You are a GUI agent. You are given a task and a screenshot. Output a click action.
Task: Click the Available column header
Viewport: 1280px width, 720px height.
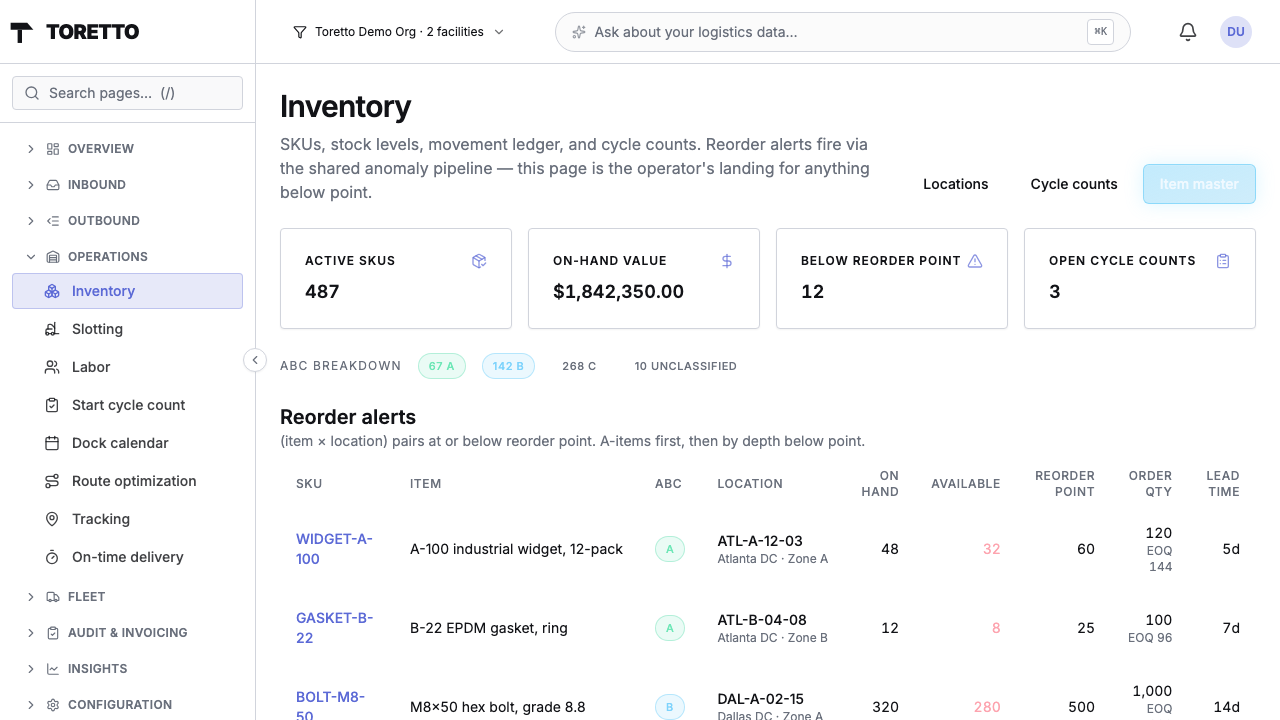coord(966,484)
